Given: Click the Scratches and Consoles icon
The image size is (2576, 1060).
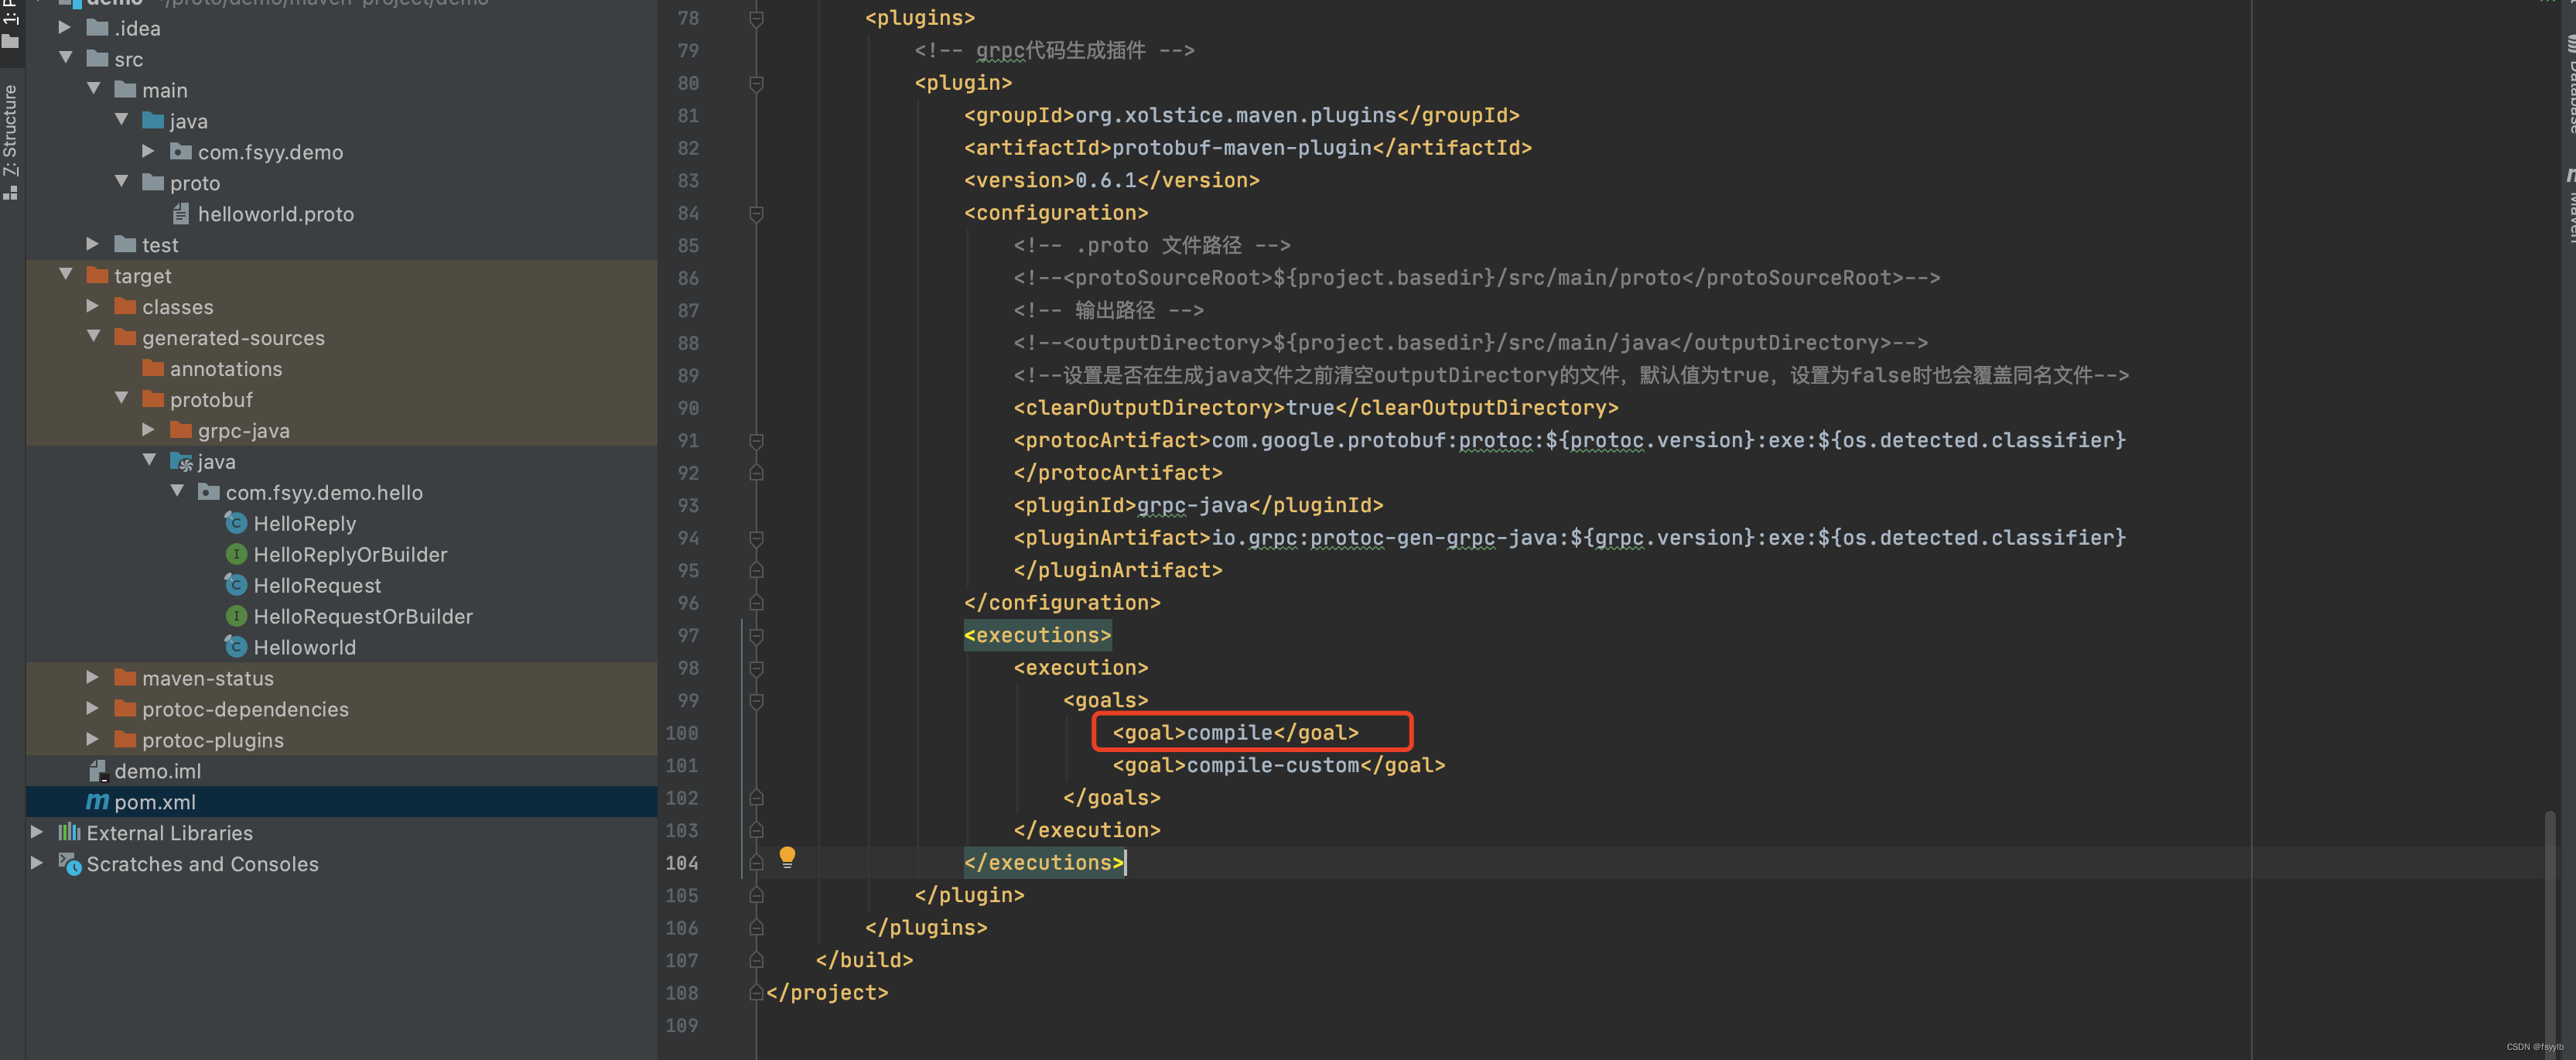Looking at the screenshot, I should coord(69,863).
